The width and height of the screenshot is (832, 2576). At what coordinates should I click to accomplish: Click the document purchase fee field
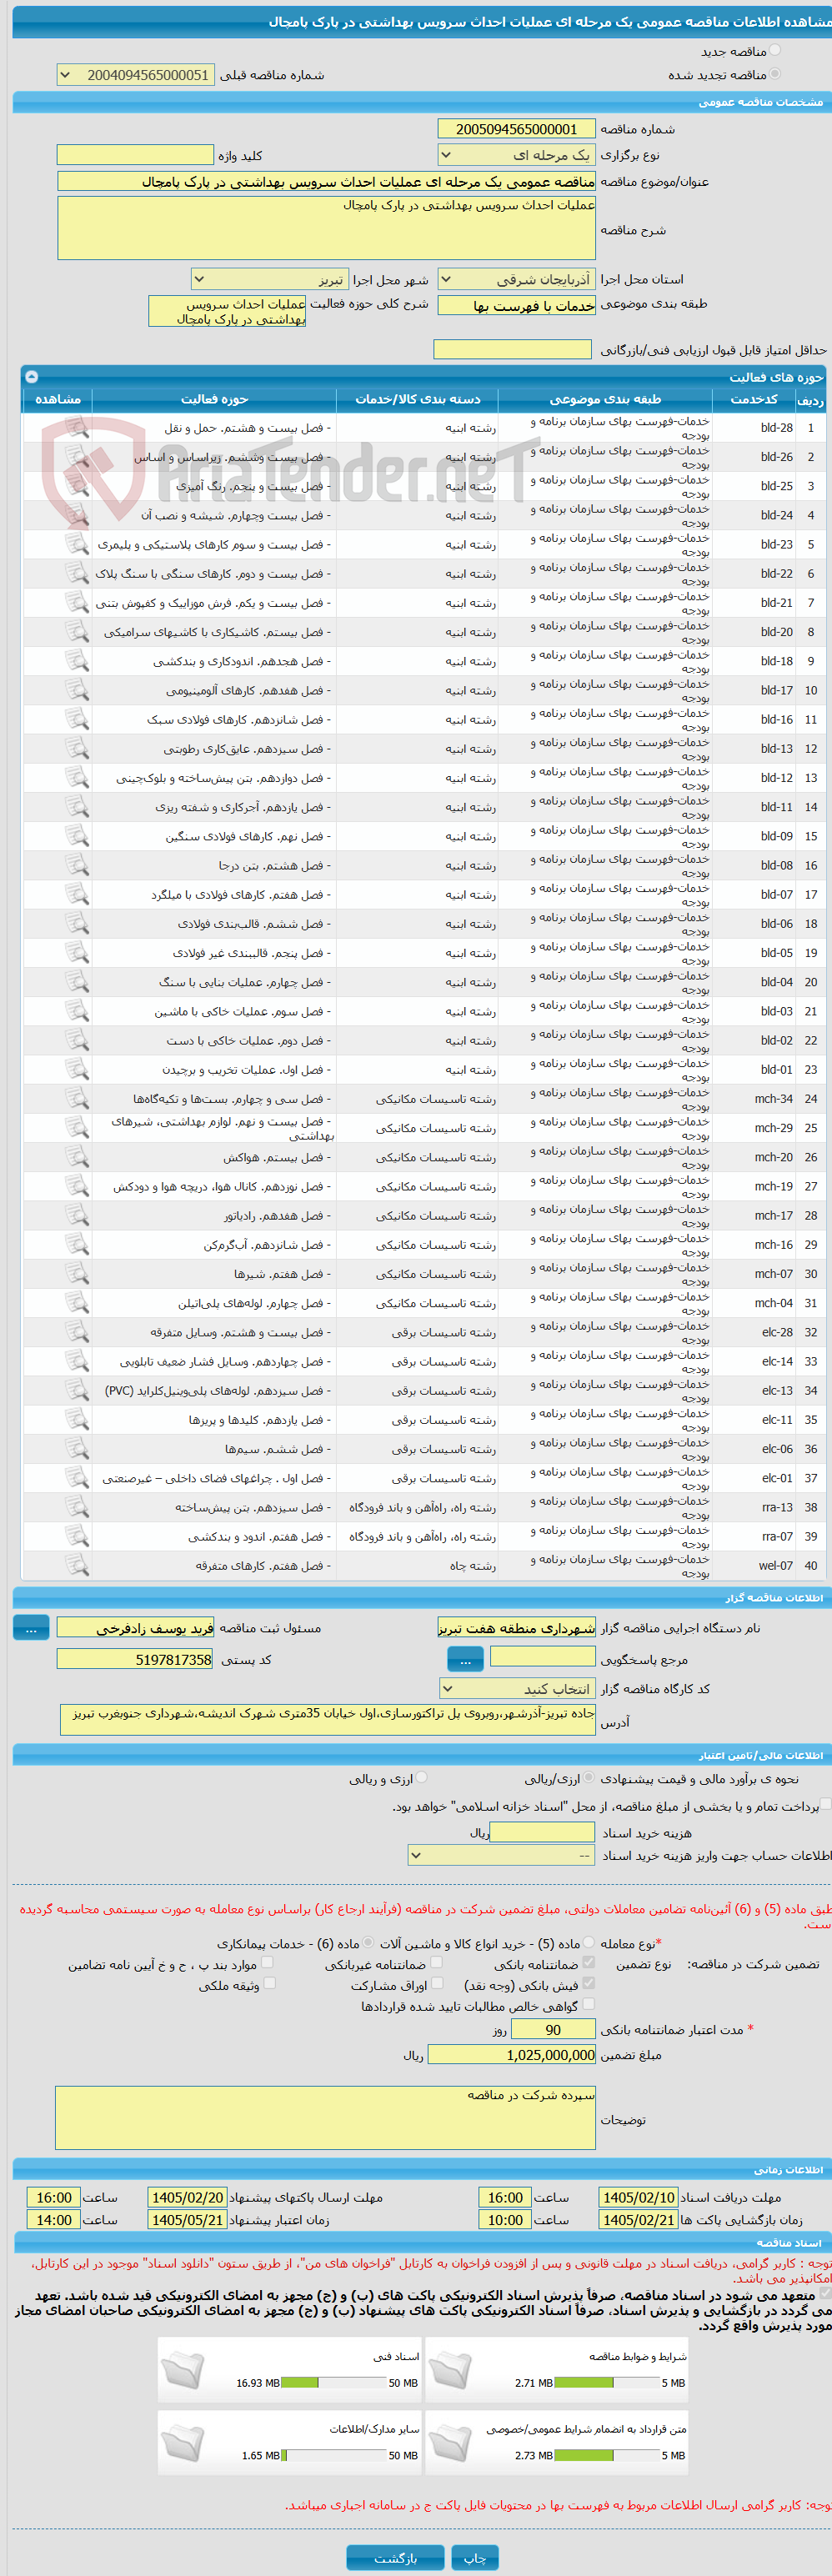pos(542,1832)
